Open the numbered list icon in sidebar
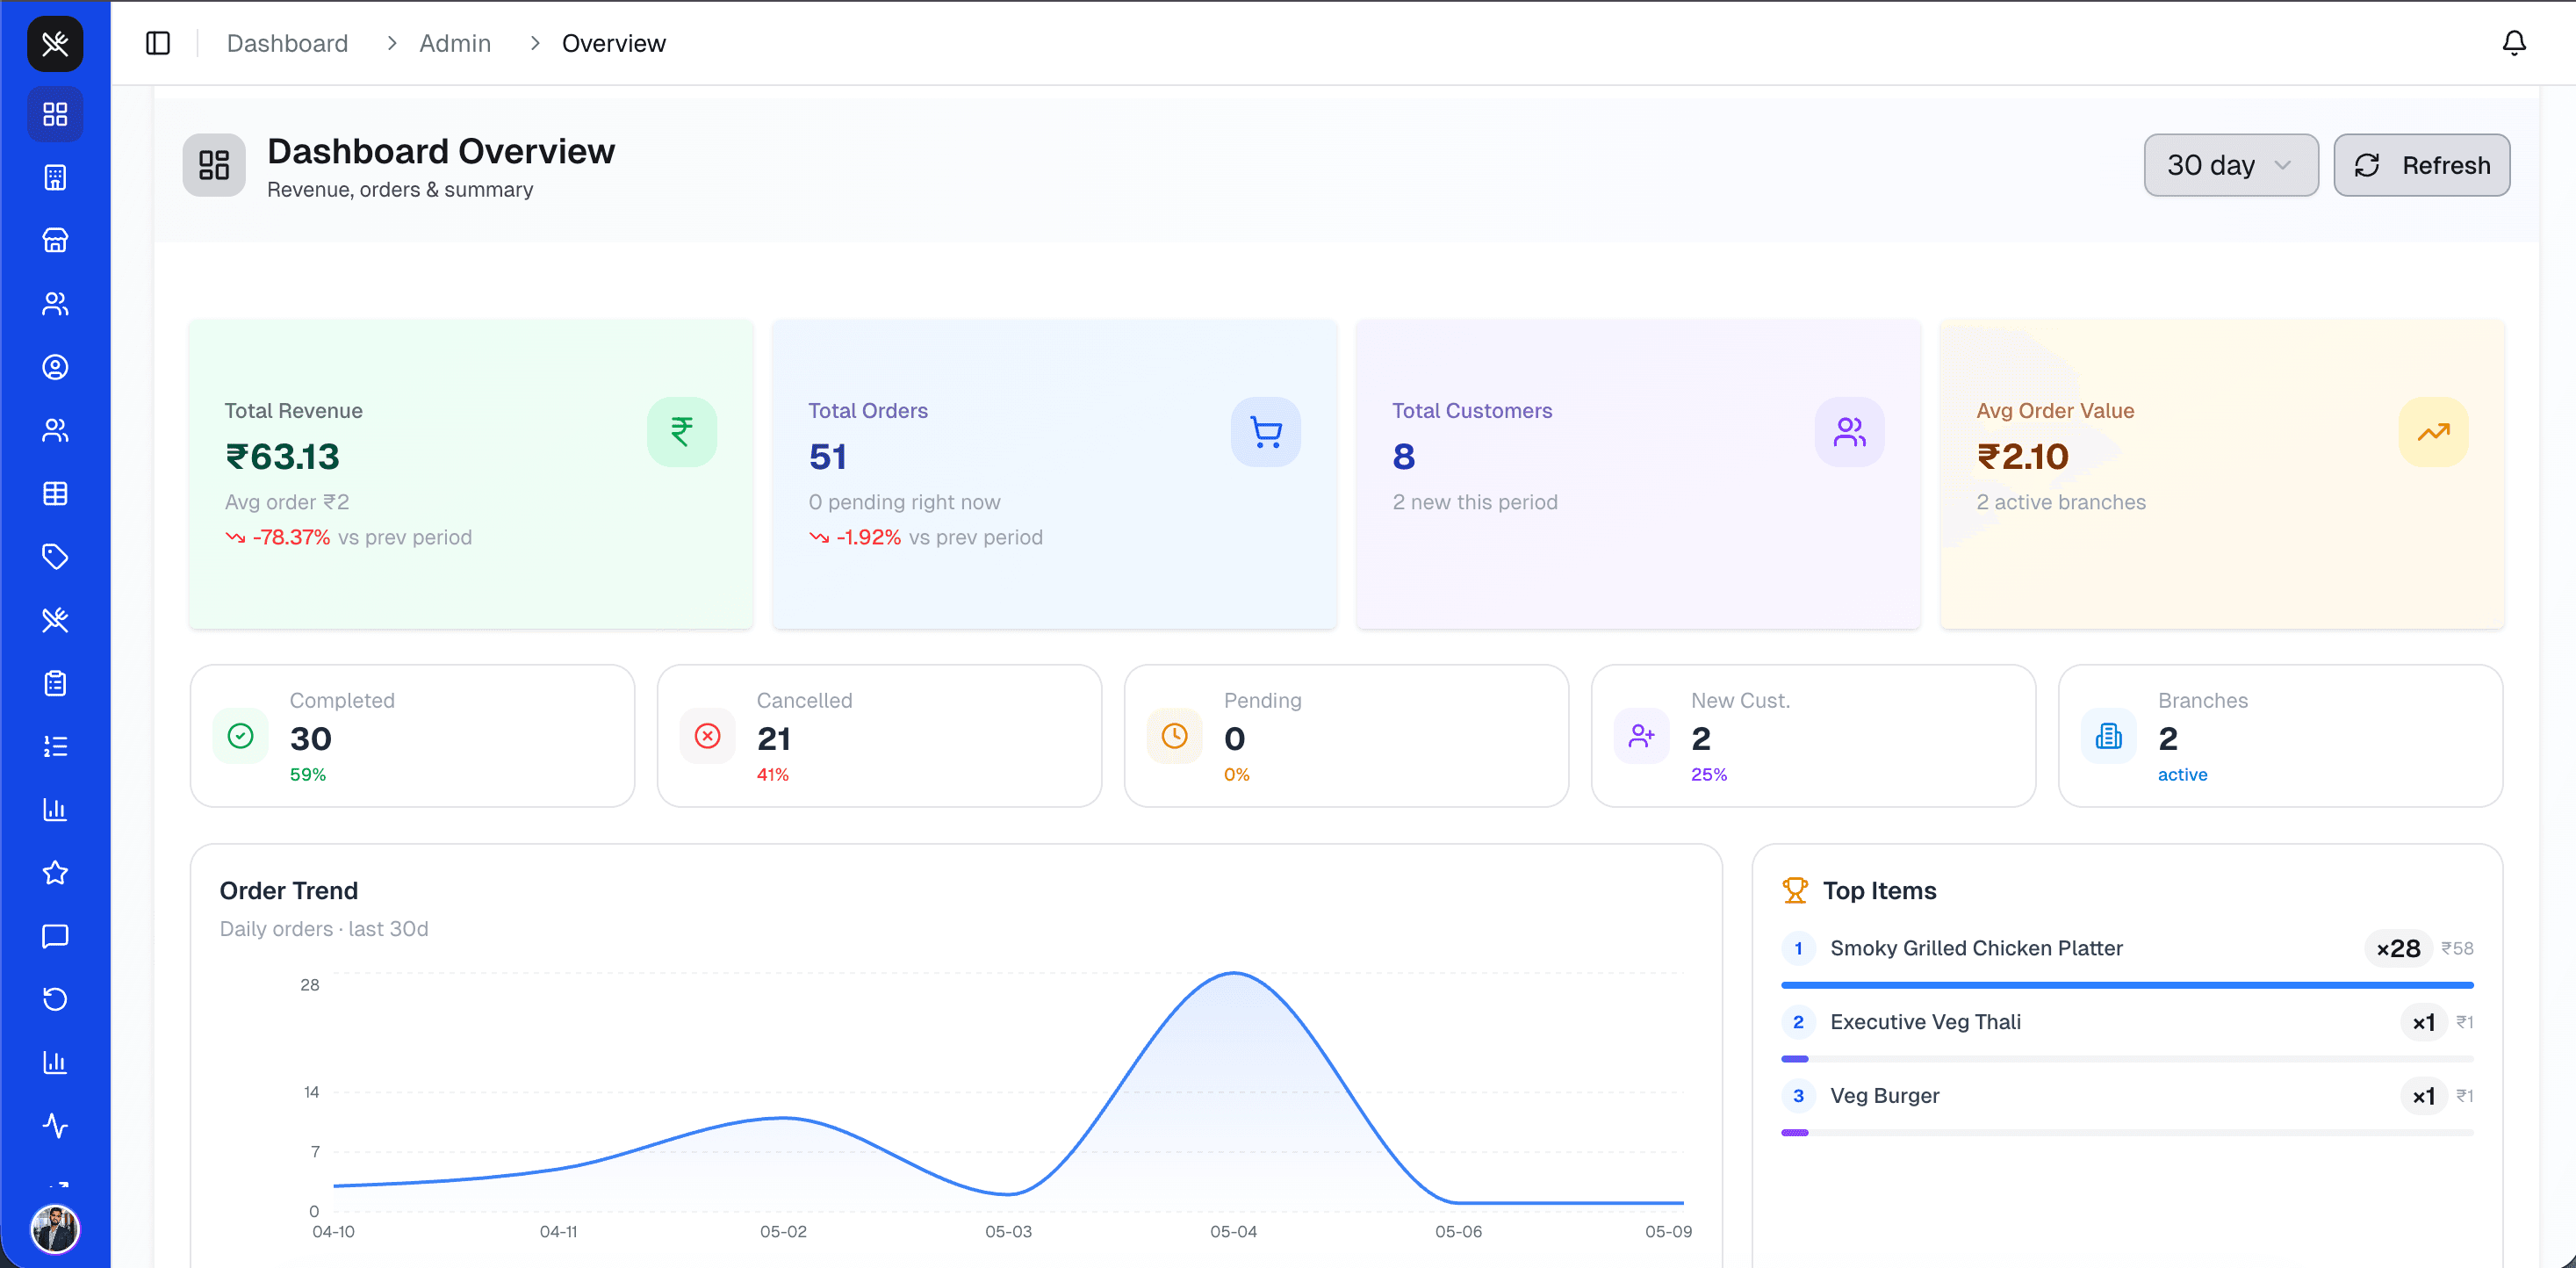 tap(55, 747)
